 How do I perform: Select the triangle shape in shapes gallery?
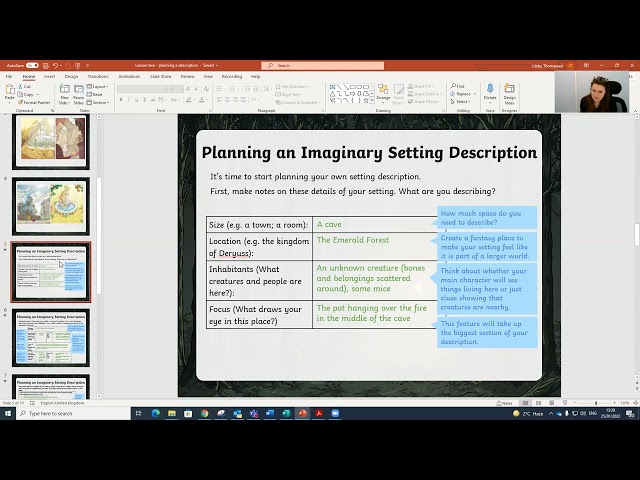pyautogui.click(x=332, y=94)
